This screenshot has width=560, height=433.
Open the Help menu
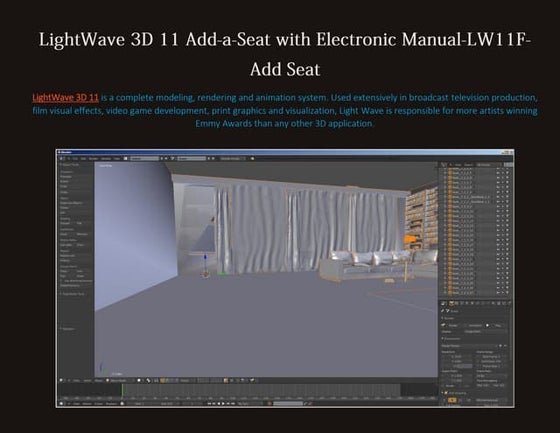[117, 158]
